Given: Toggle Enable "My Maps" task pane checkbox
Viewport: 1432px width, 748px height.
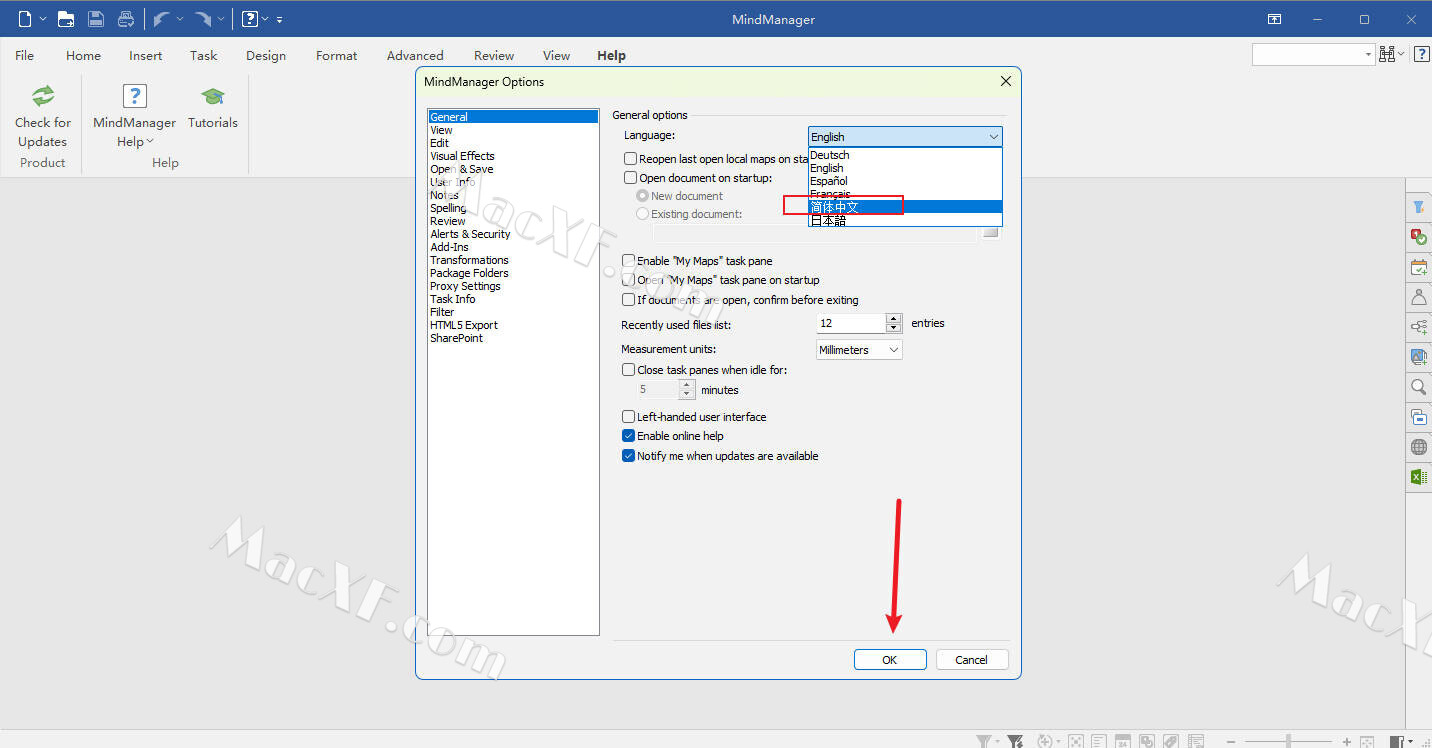Looking at the screenshot, I should [628, 261].
